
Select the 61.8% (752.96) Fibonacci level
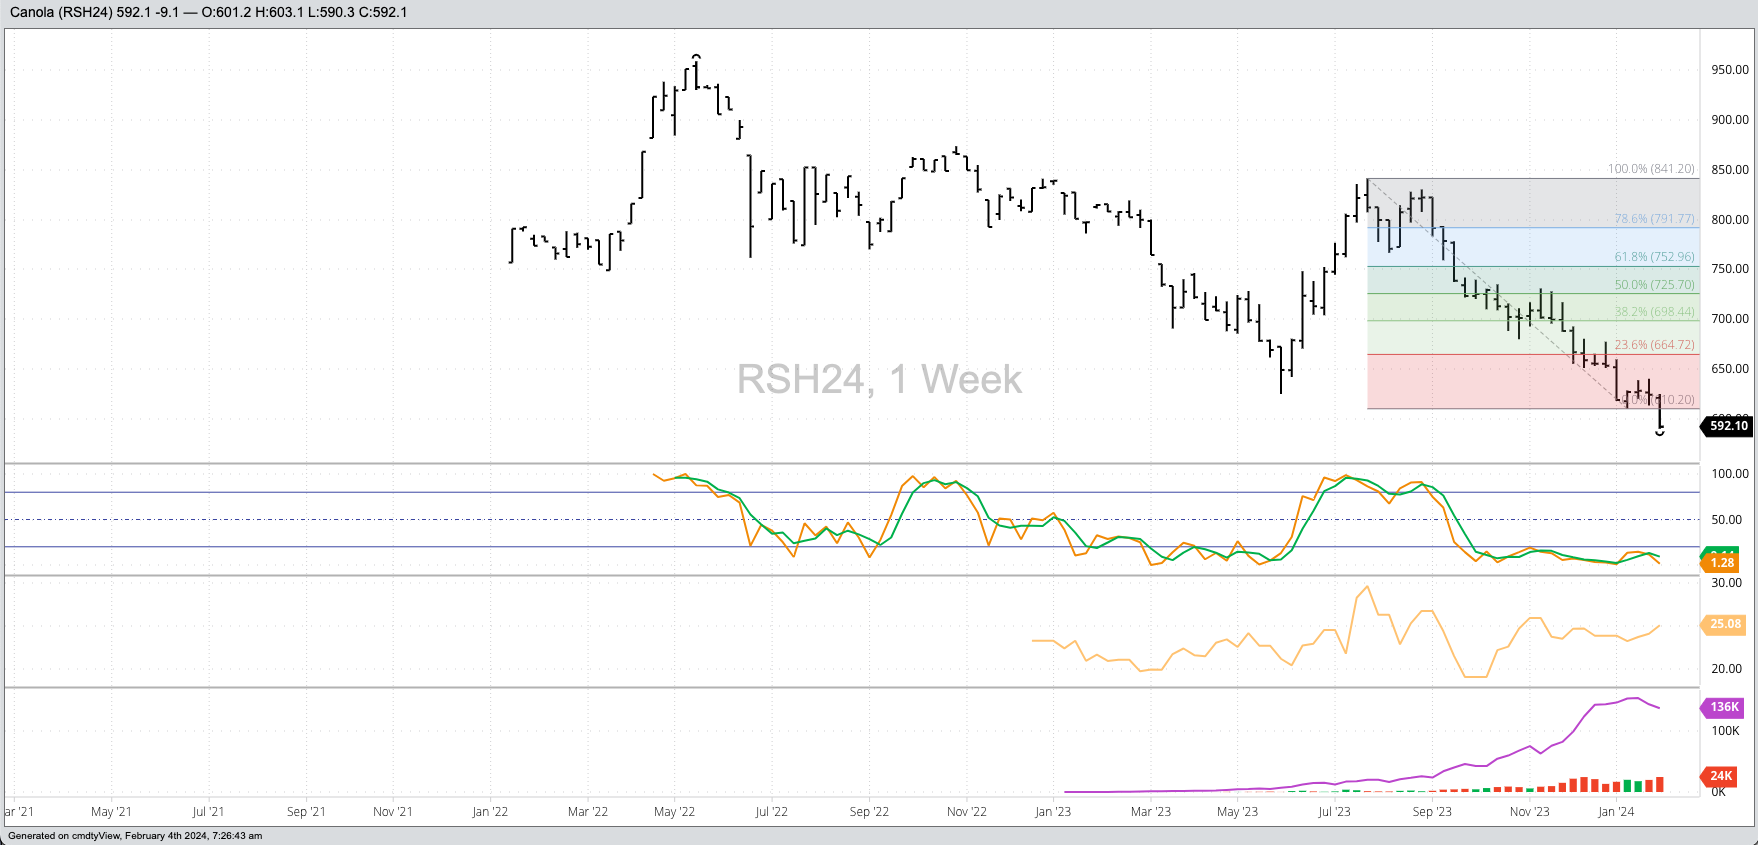1654,257
